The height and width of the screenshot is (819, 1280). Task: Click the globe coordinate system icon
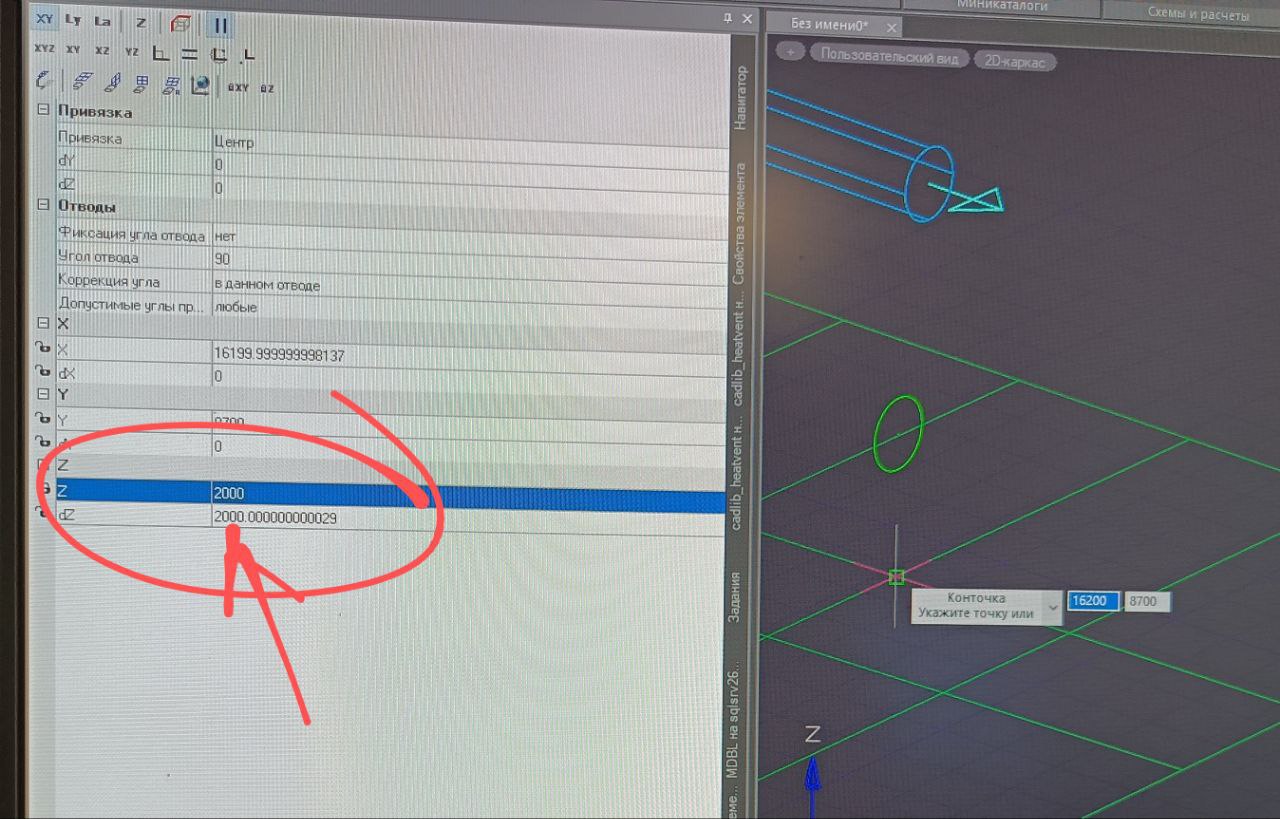(200, 86)
